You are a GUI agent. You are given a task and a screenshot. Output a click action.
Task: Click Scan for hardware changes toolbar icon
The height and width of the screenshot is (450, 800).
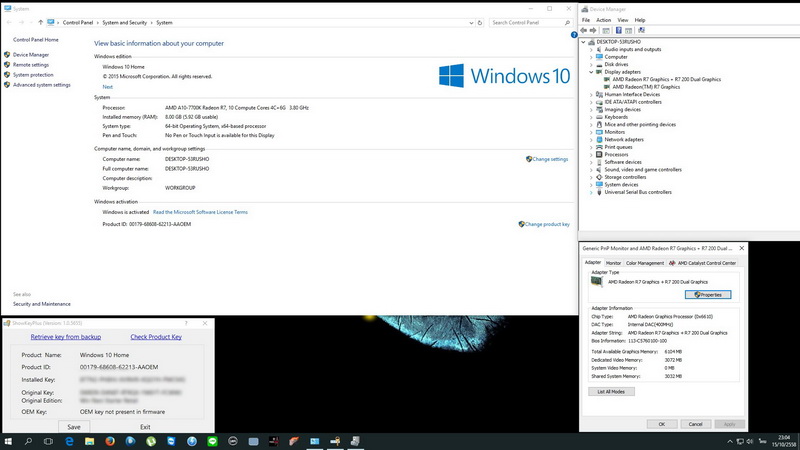coord(641,31)
